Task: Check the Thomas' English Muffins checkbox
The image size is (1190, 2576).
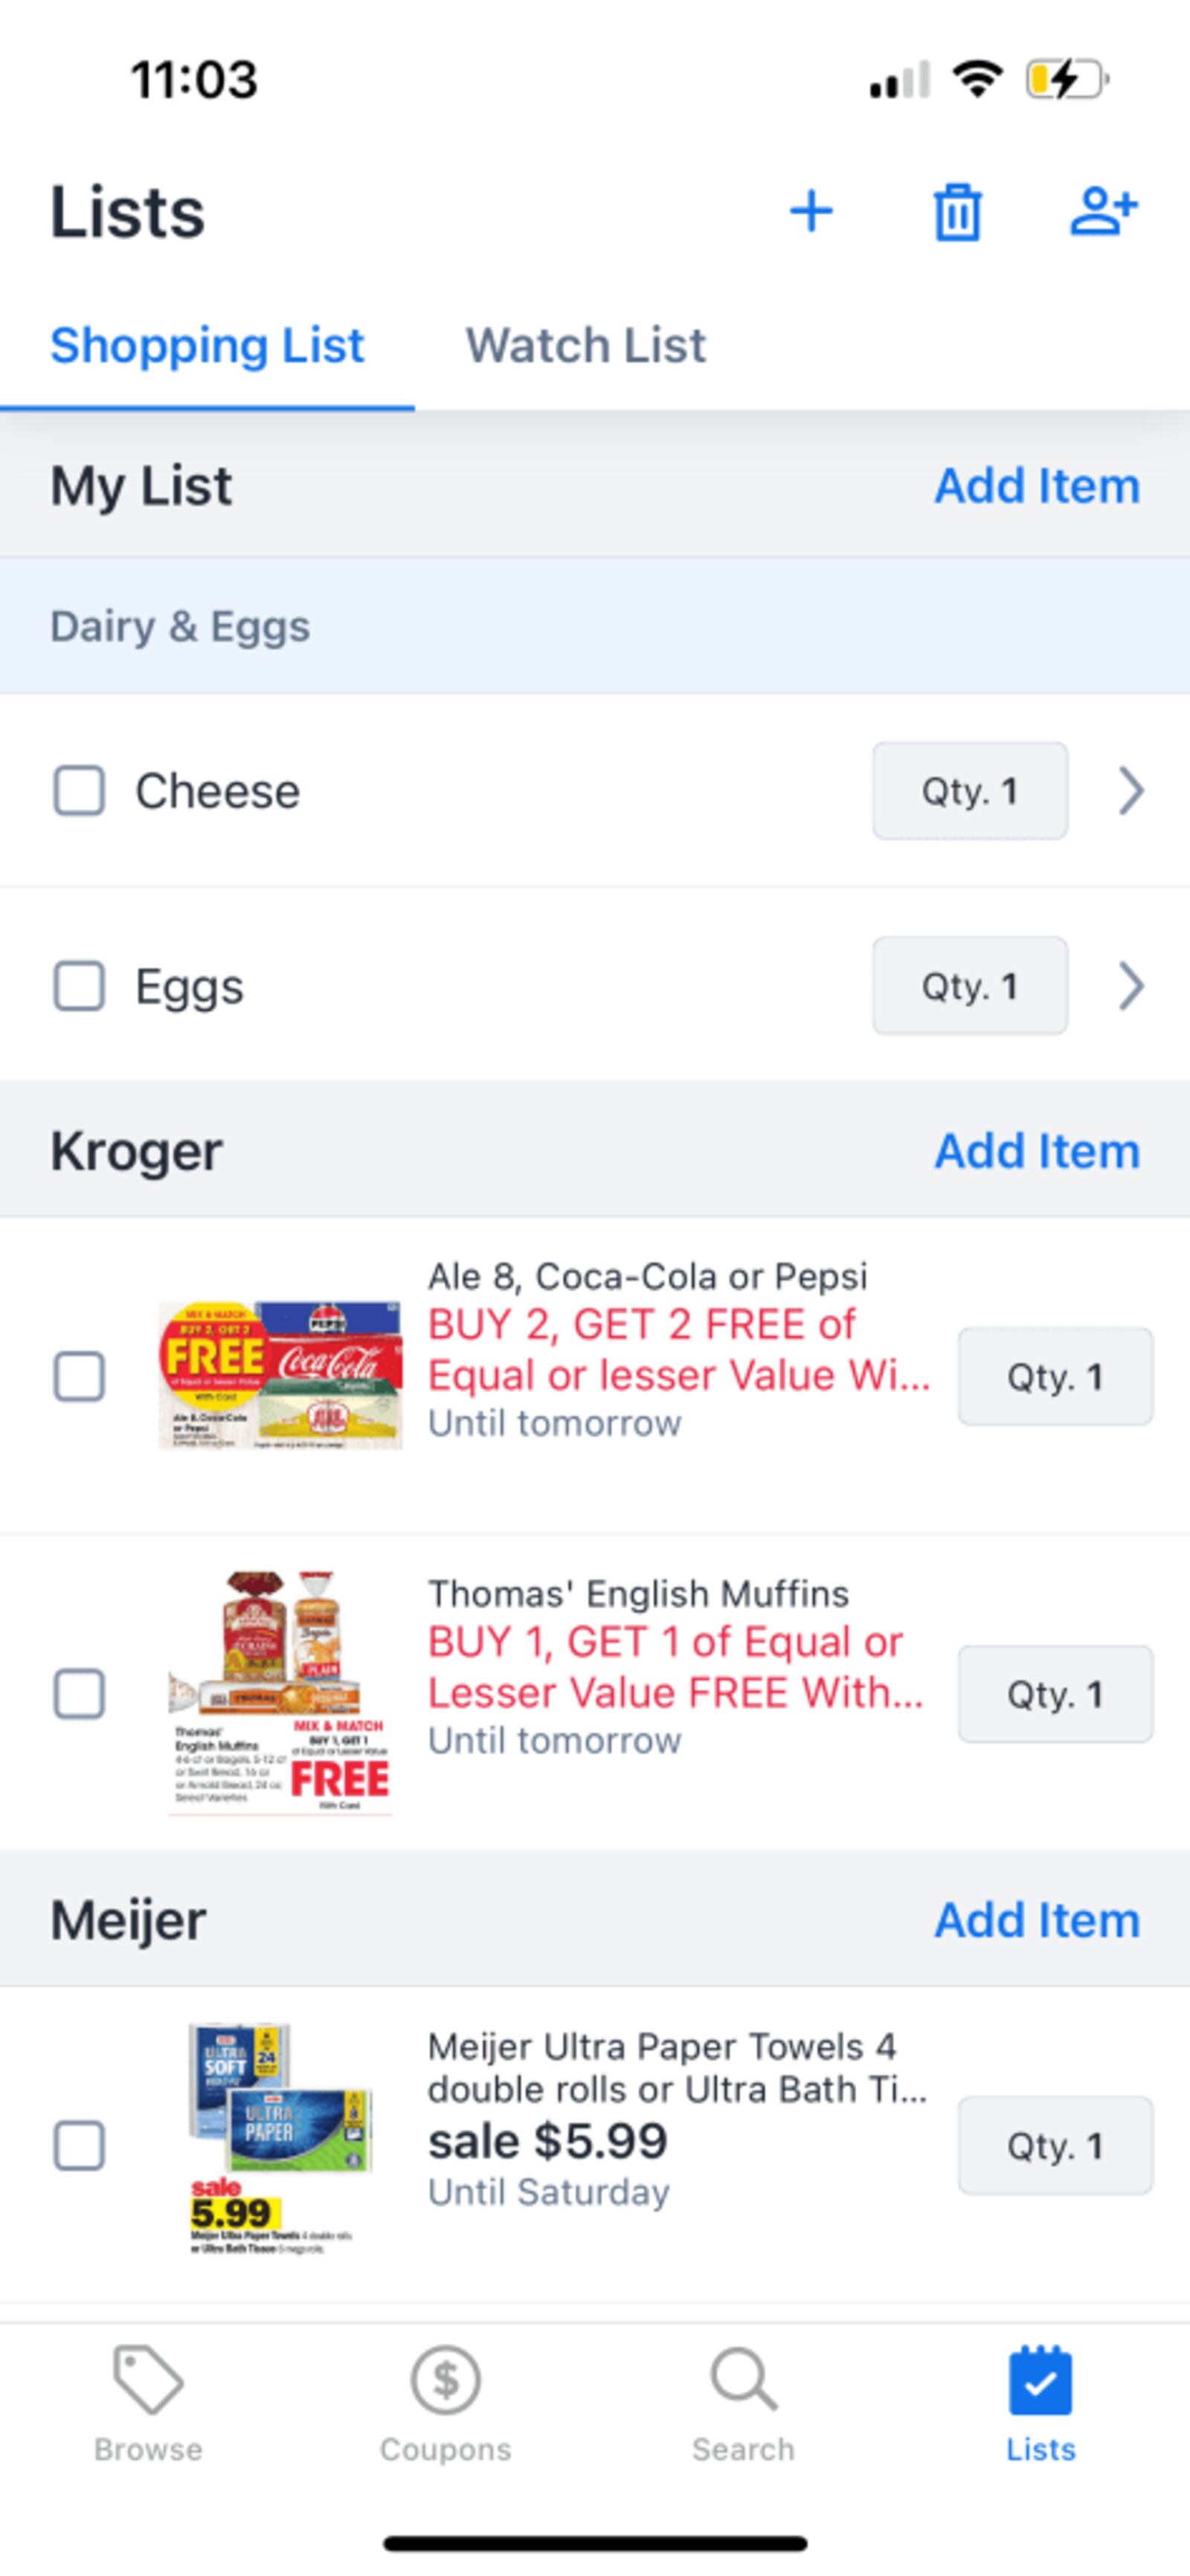Action: tap(79, 1693)
